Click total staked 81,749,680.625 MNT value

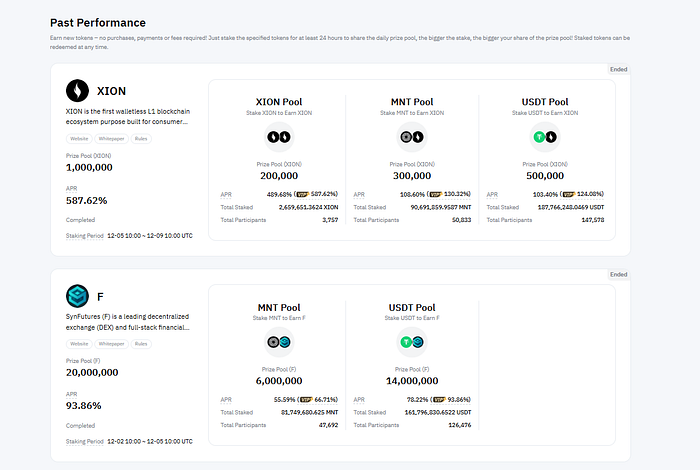point(309,413)
